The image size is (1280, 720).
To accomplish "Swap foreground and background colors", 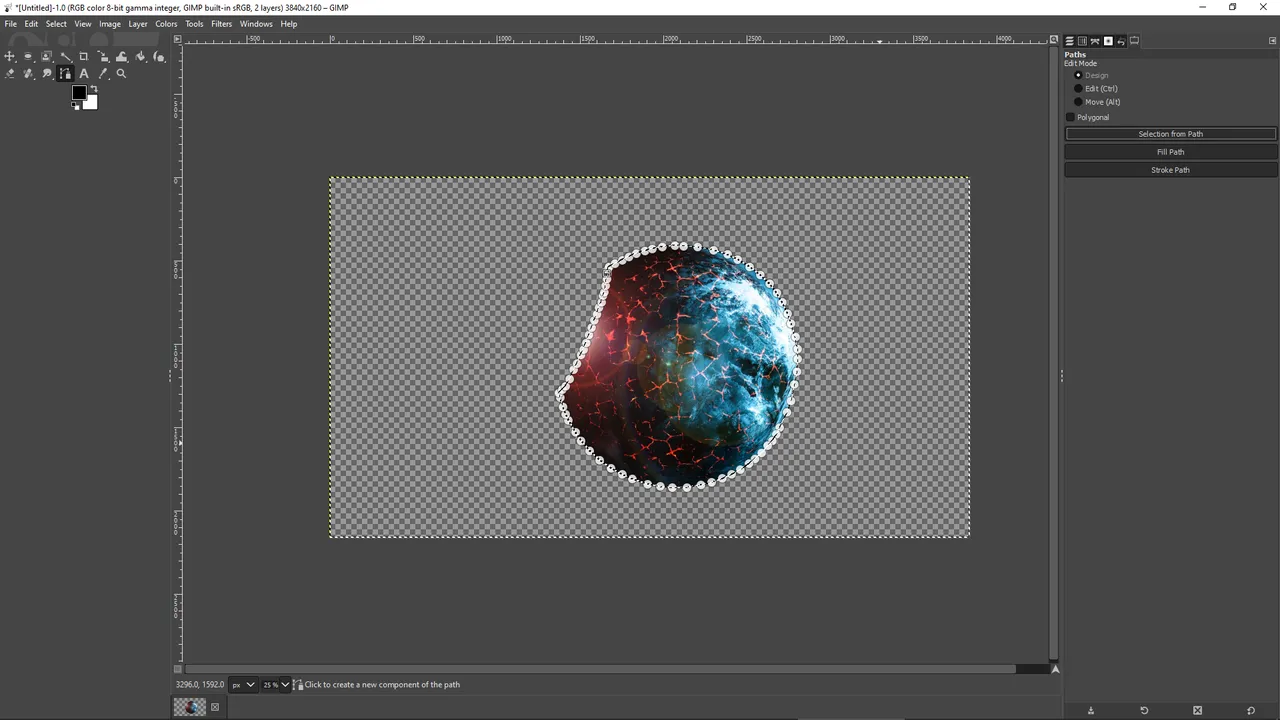I will click(x=94, y=88).
